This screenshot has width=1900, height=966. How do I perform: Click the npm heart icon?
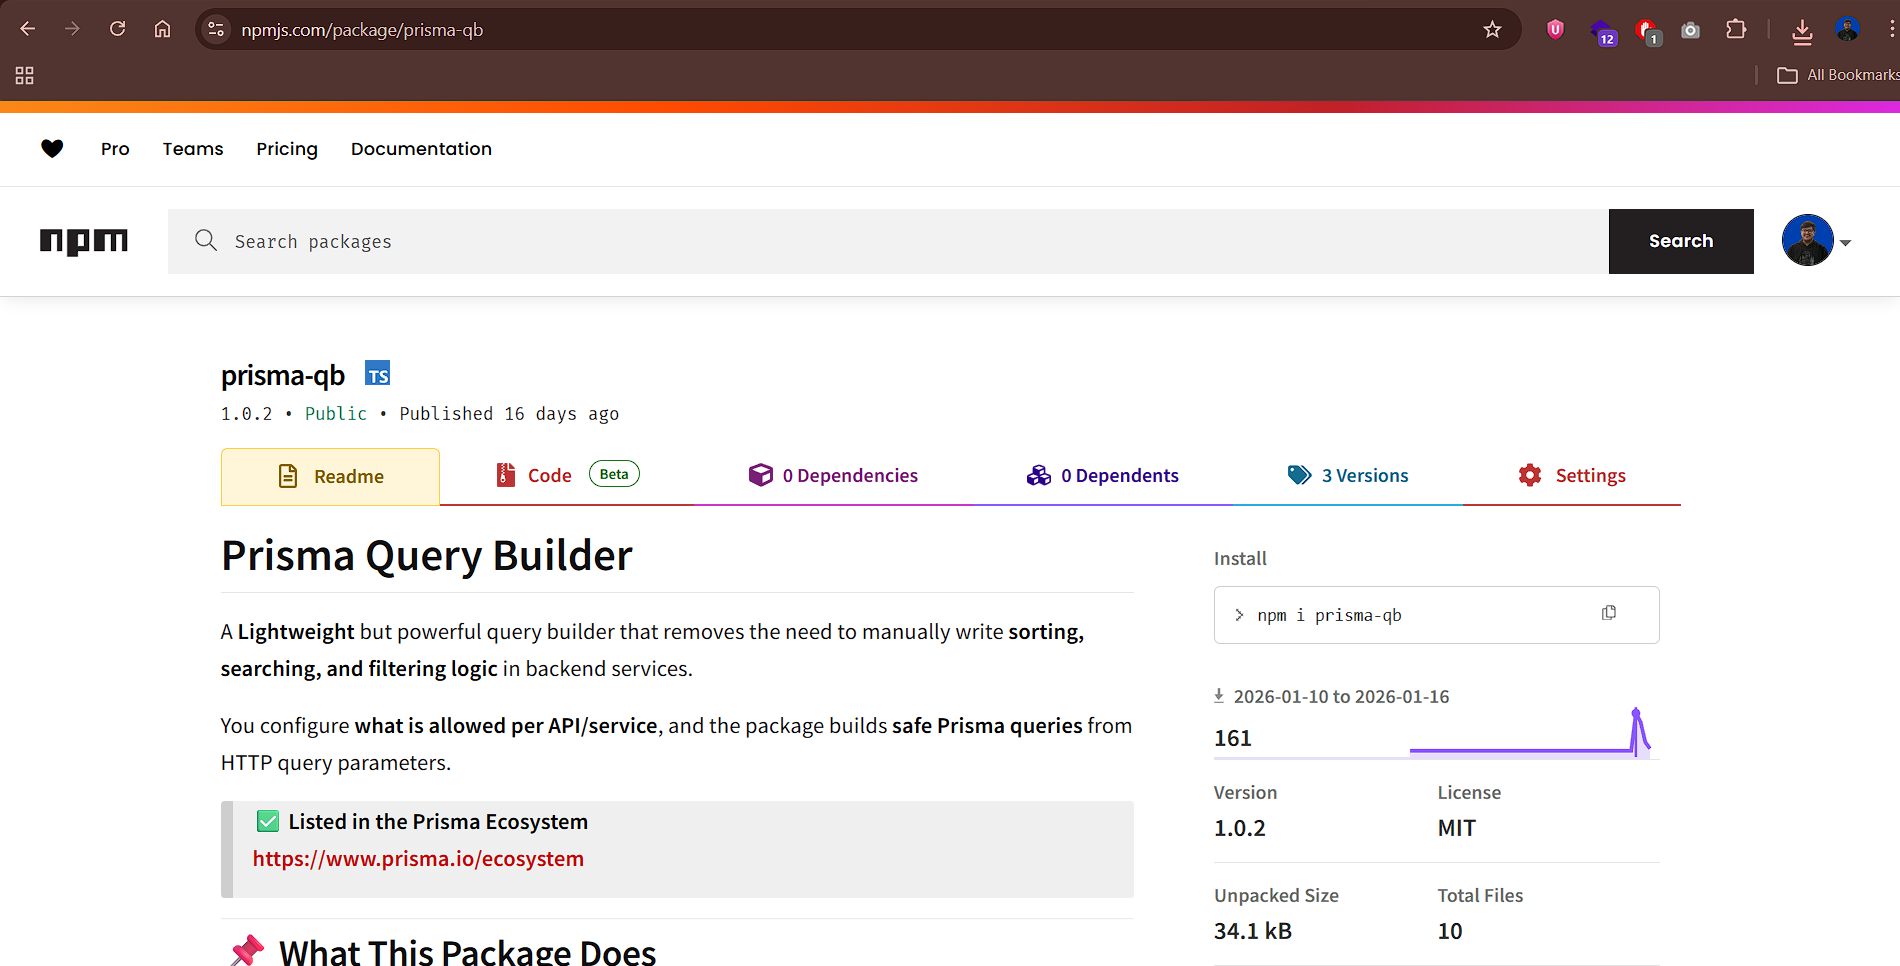click(52, 148)
